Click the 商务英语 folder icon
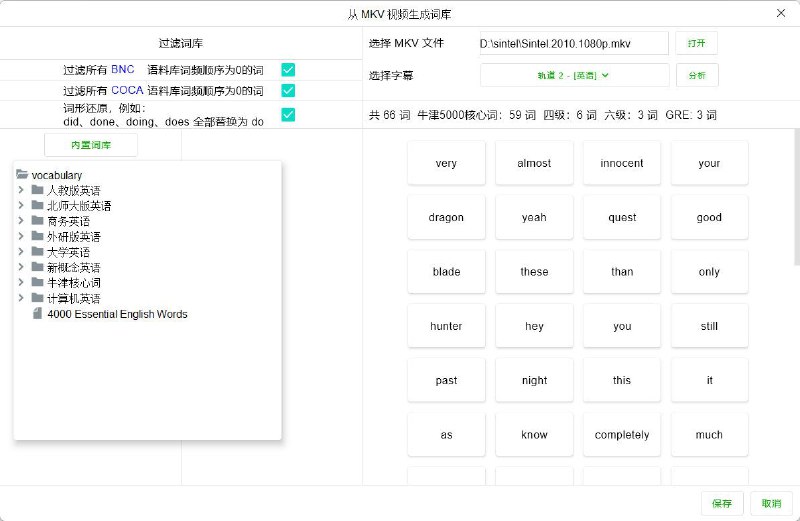800x521 pixels. tap(37, 221)
